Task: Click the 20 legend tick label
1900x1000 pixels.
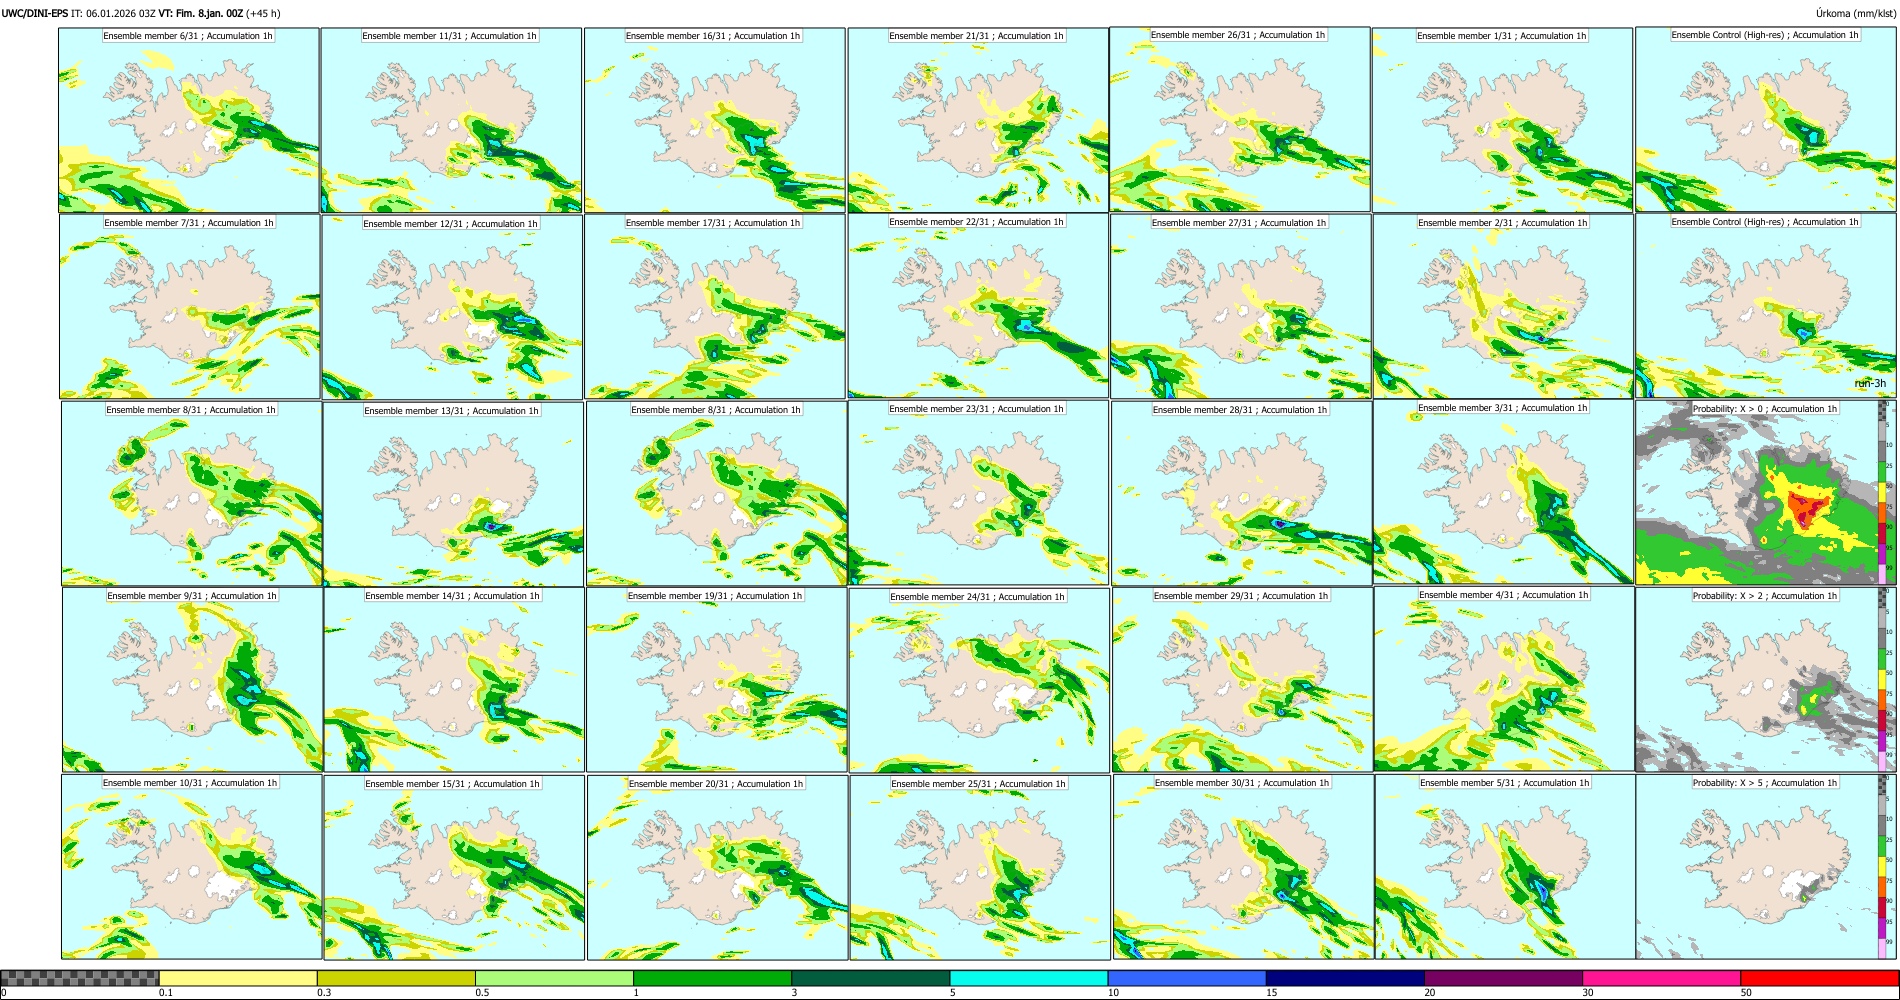Action: coord(1430,993)
